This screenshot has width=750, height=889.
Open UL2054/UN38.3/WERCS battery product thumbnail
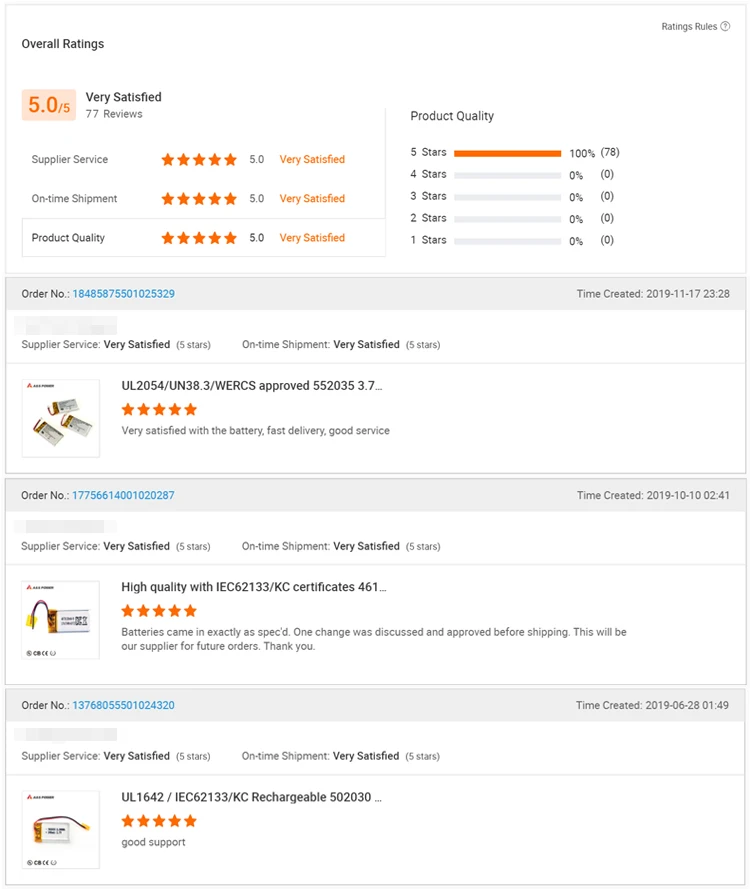pyautogui.click(x=61, y=418)
